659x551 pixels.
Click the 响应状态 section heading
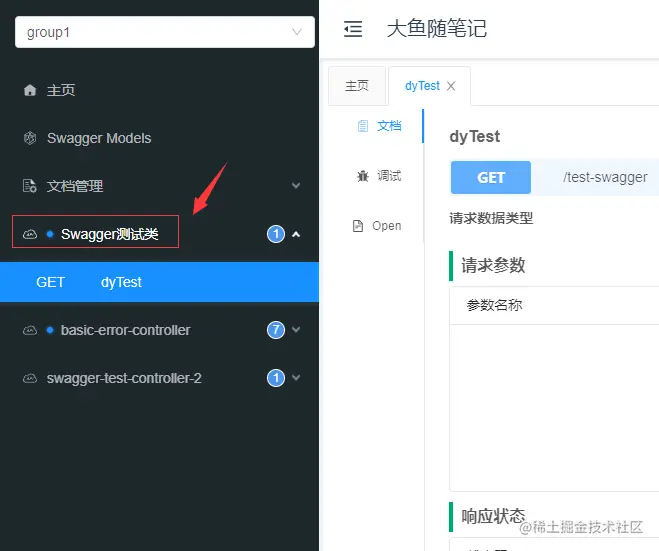coord(493,516)
